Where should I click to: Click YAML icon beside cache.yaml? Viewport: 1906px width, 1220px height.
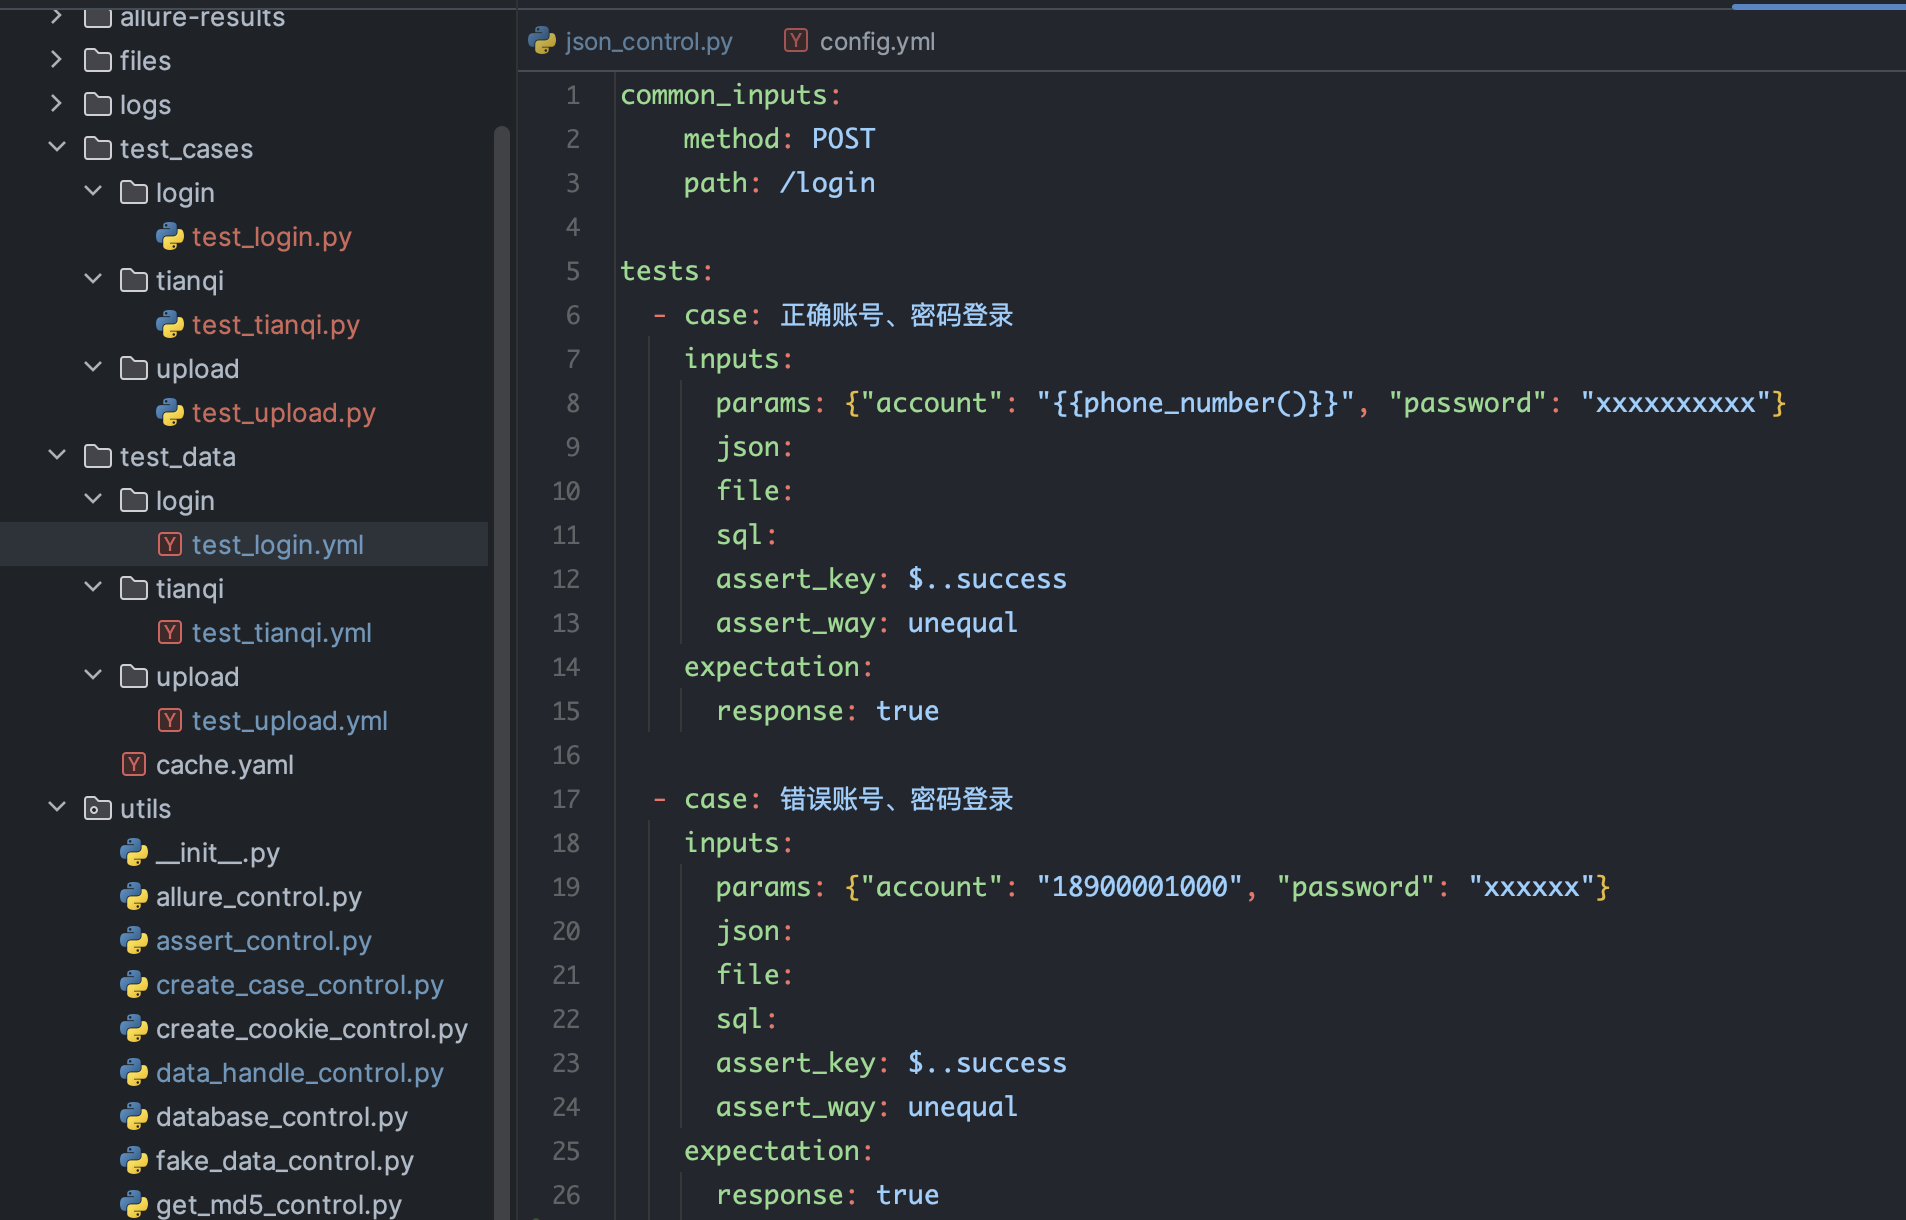pyautogui.click(x=134, y=764)
